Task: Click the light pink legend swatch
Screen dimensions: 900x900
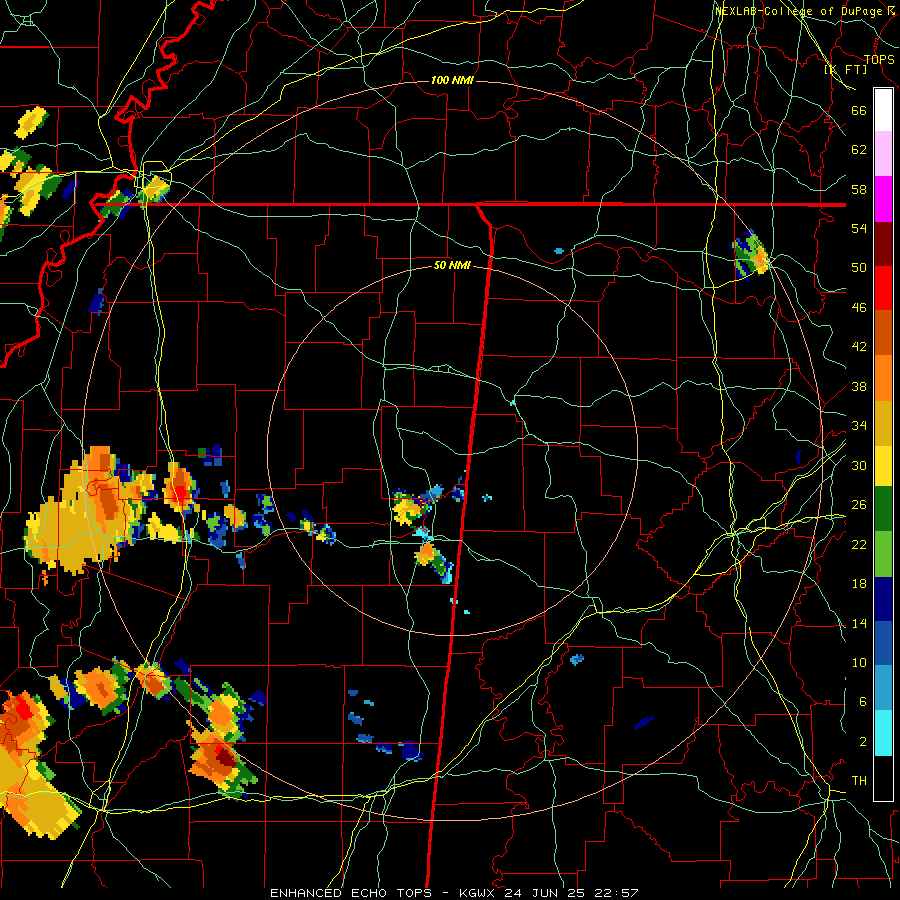Action: click(883, 154)
